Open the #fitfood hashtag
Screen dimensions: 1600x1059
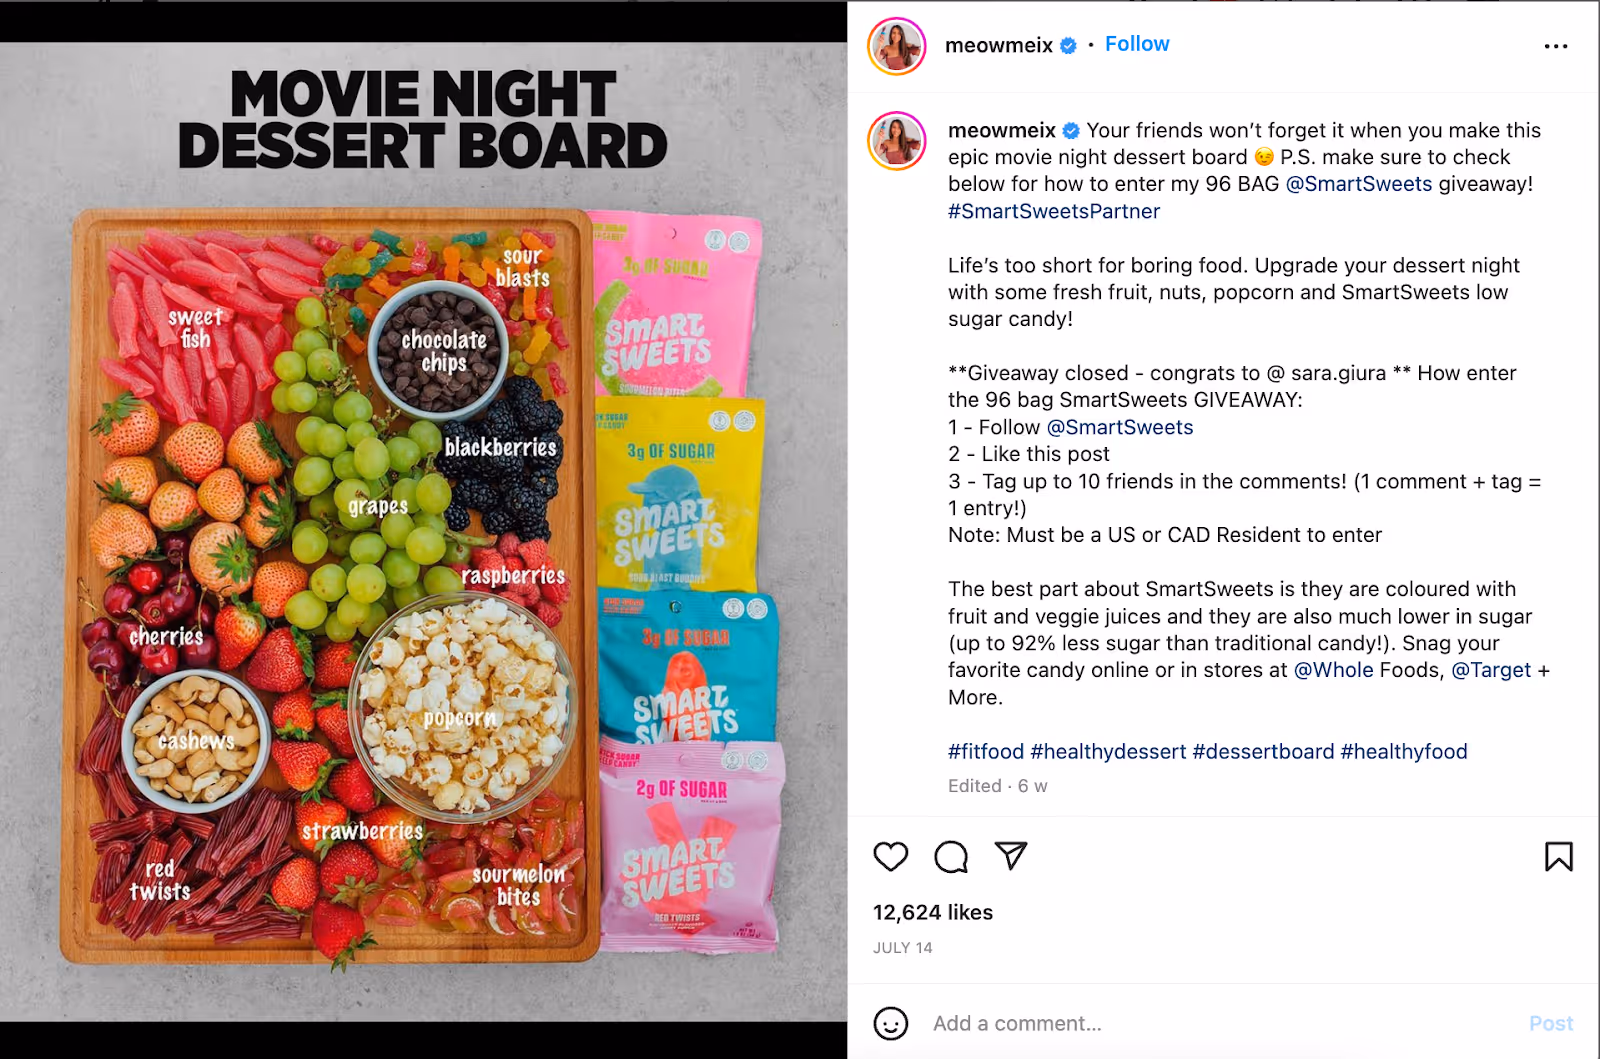coord(986,751)
